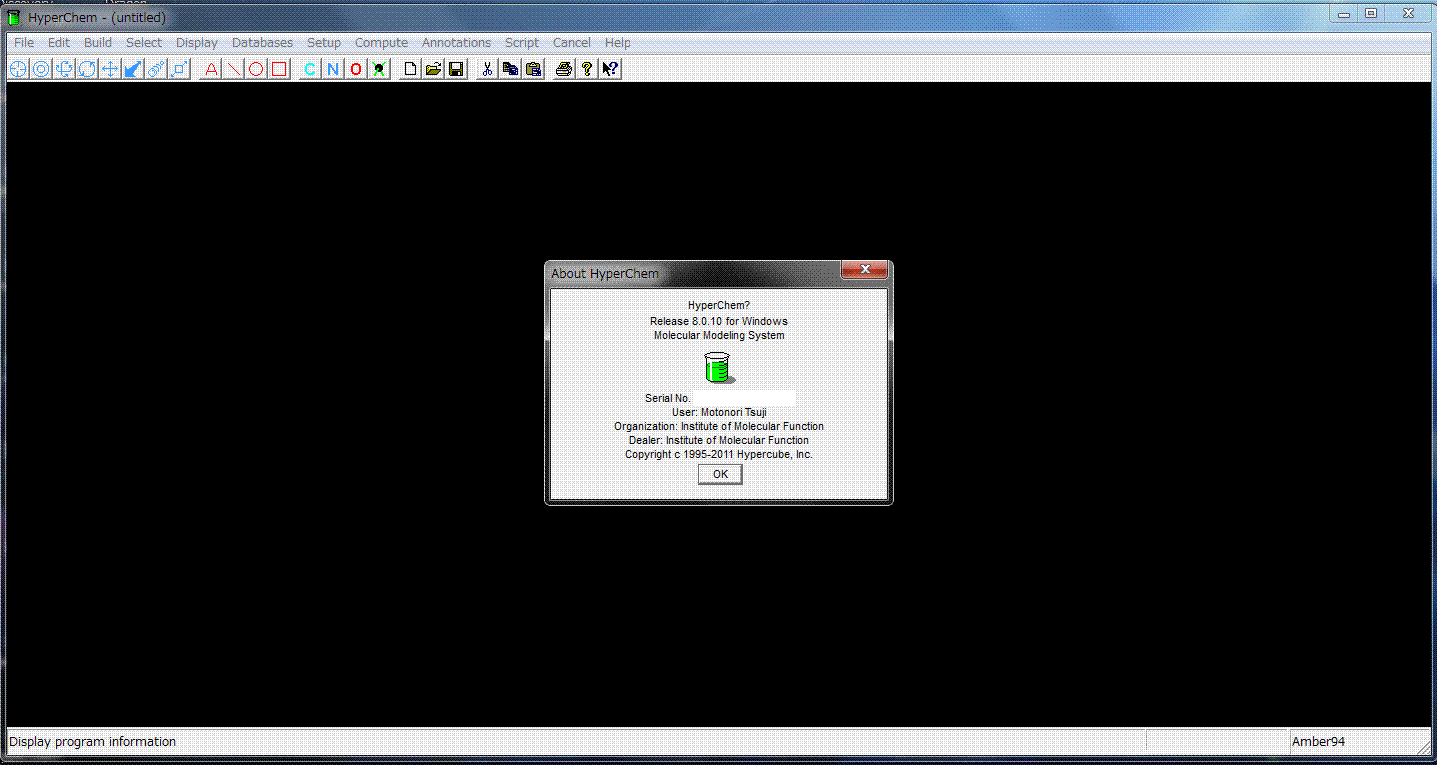
Task: Click the green beaker logo in About dialog
Action: coord(718,367)
